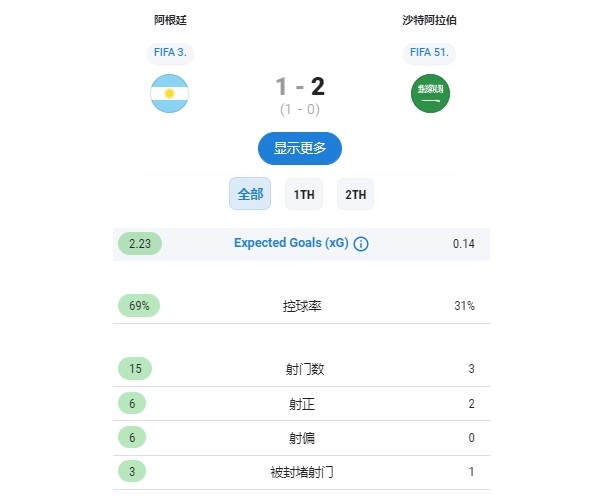This screenshot has width=600, height=500.
Task: Click the 控球率 stat label
Action: (x=302, y=306)
